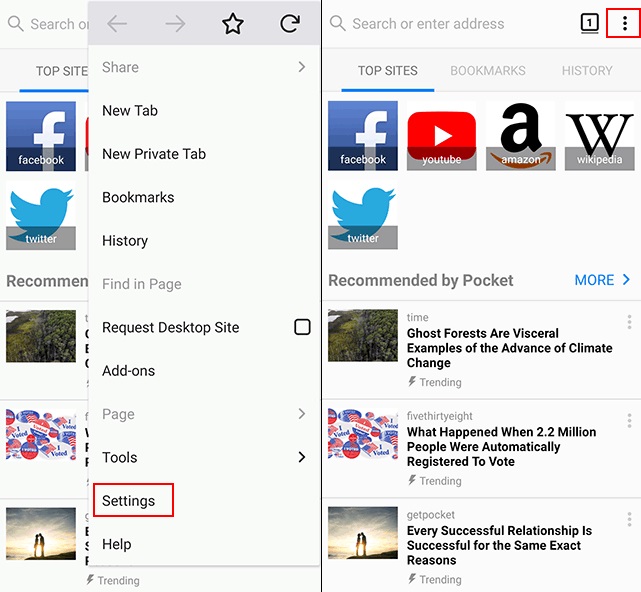641x592 pixels.
Task: Open the three-dot overflow menu in right panel
Action: [624, 23]
